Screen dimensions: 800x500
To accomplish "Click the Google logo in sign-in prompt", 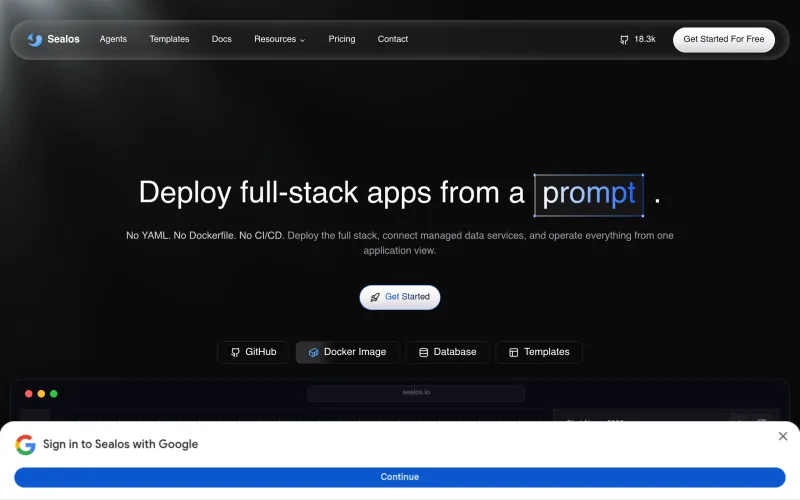I will point(26,444).
